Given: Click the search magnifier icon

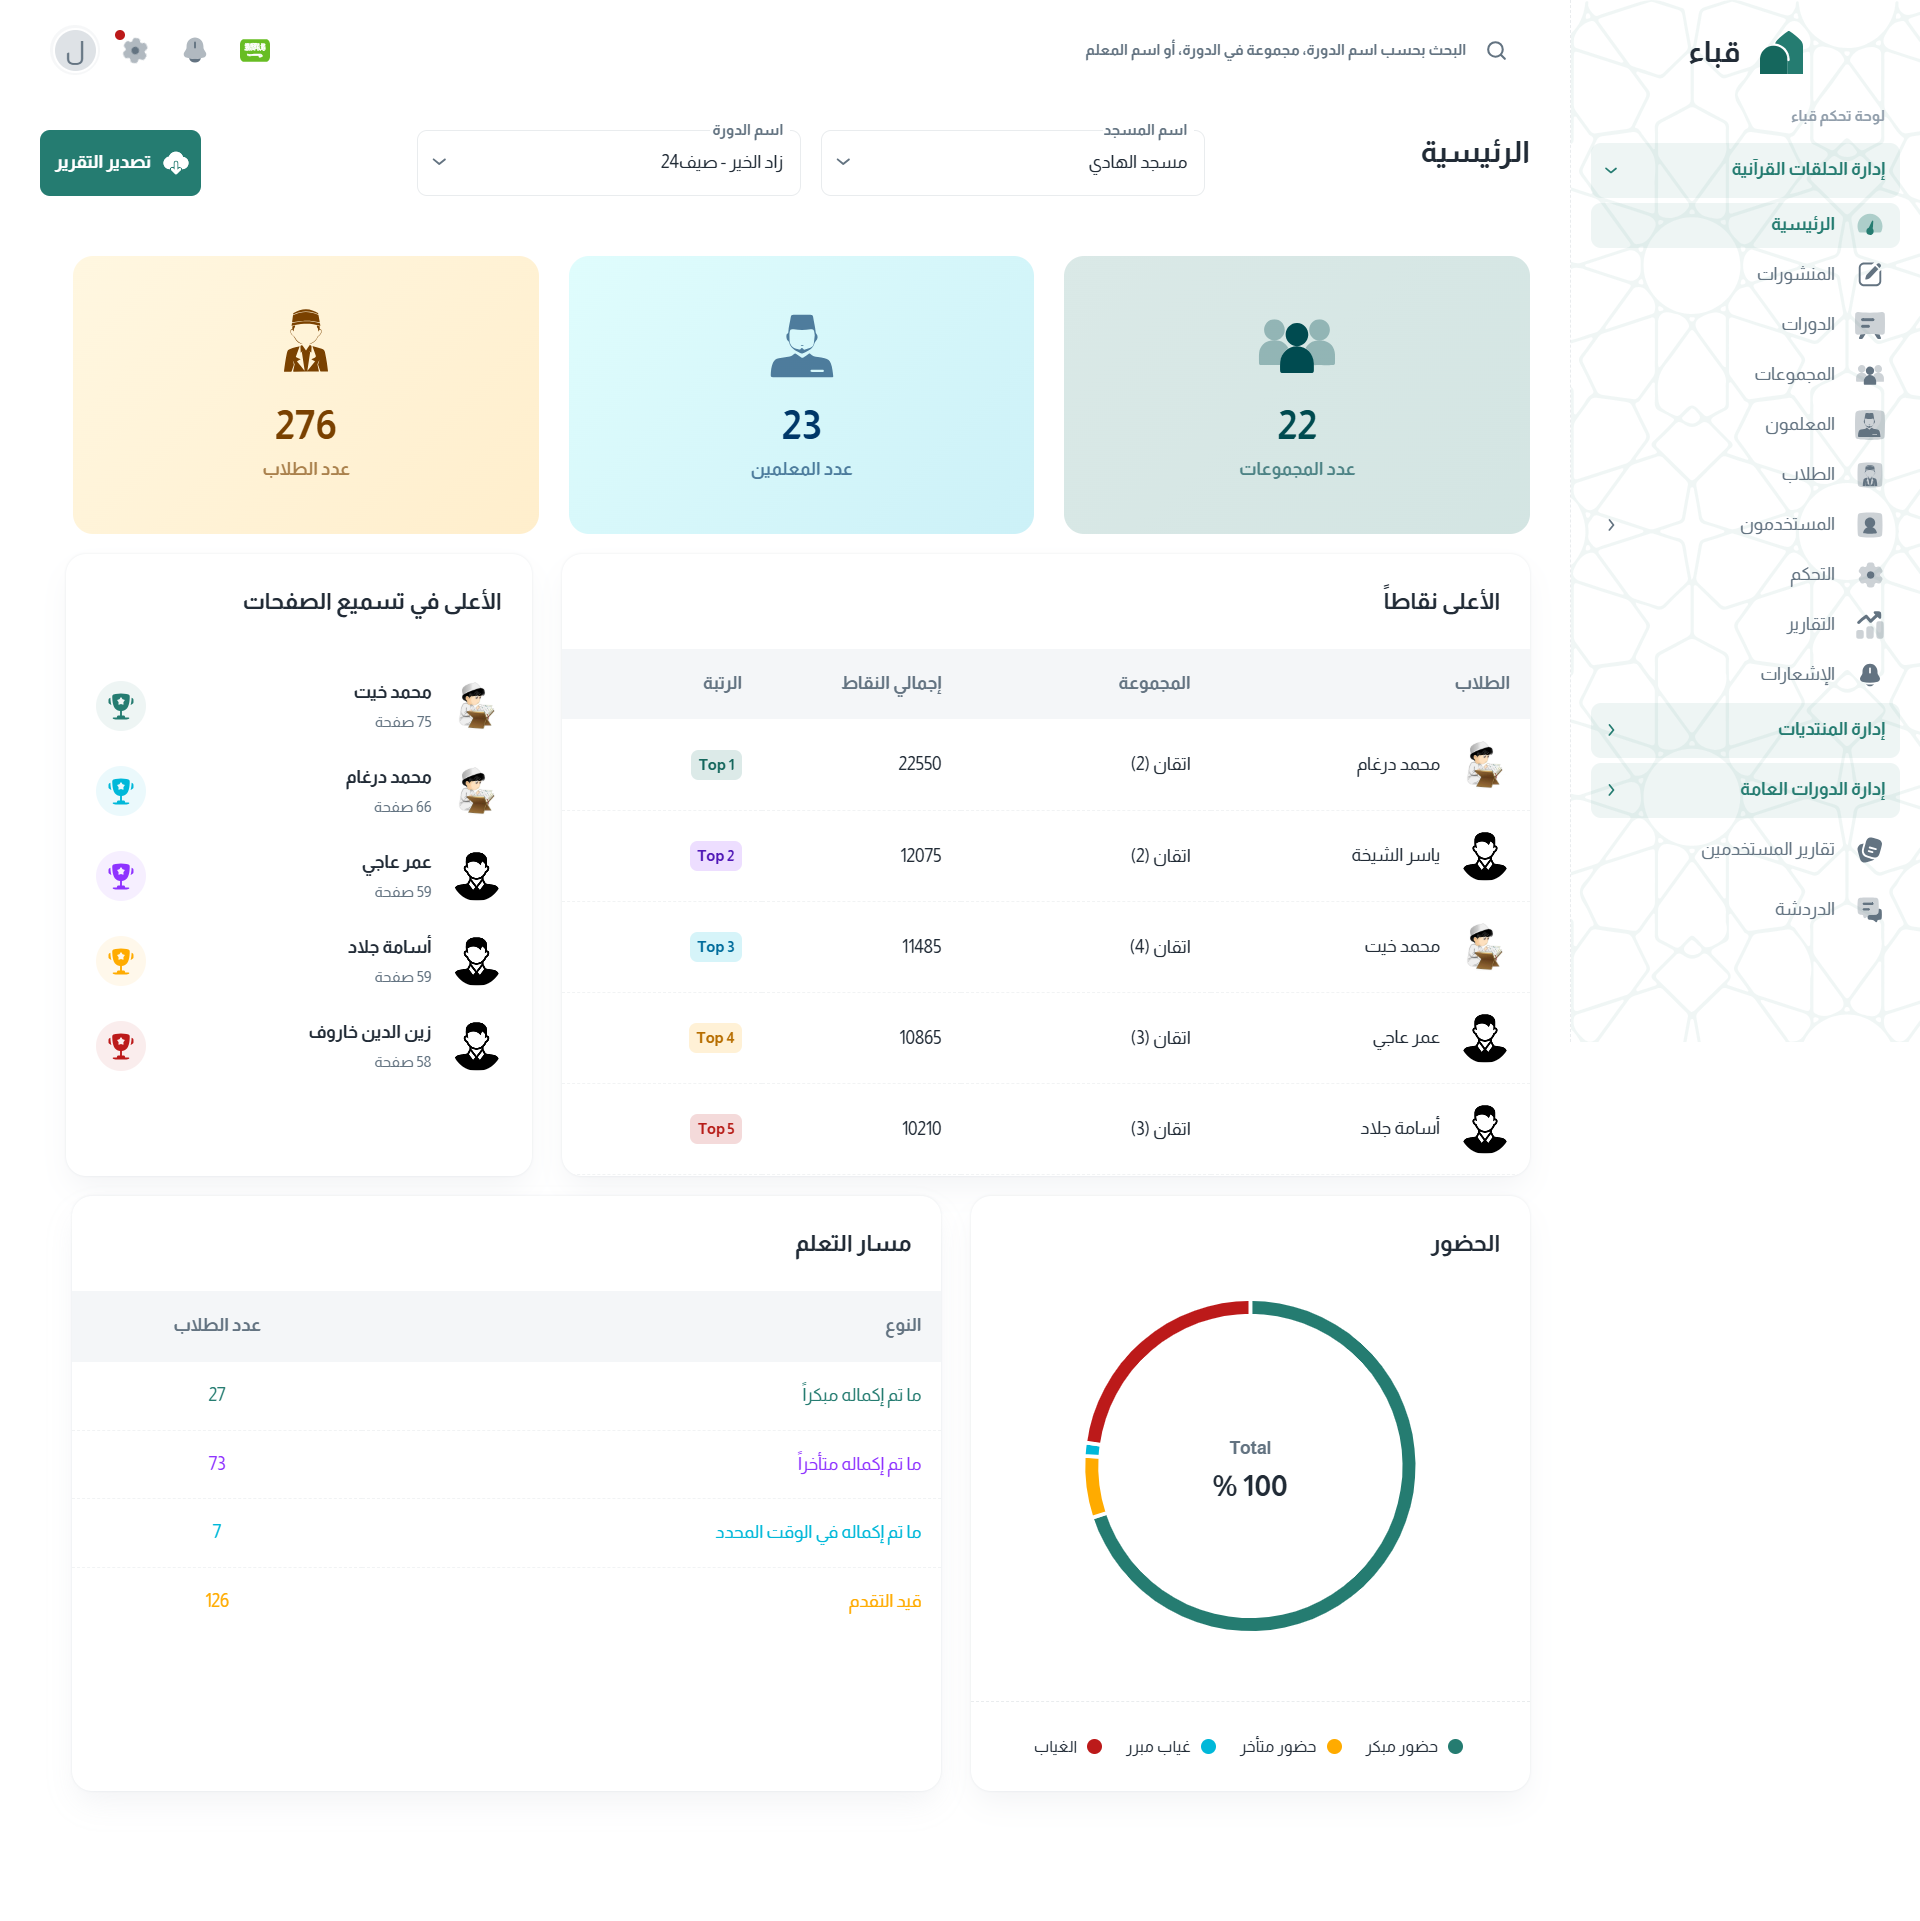Looking at the screenshot, I should [1496, 50].
